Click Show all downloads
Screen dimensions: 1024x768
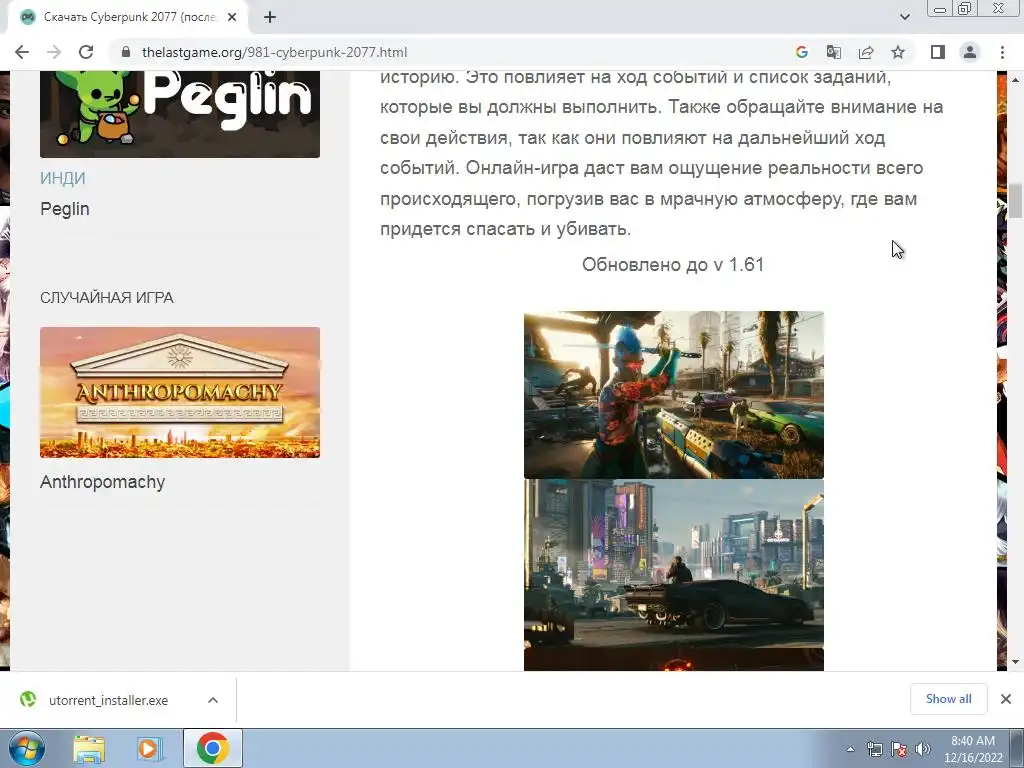948,699
